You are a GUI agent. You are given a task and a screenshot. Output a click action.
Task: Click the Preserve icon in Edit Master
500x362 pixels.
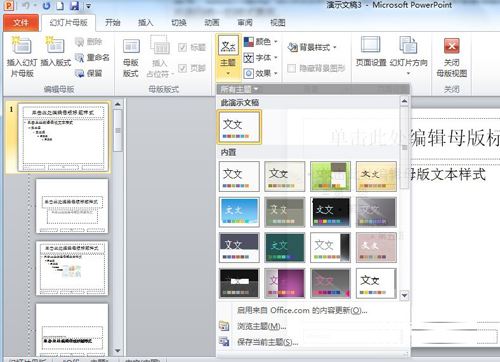(x=79, y=73)
